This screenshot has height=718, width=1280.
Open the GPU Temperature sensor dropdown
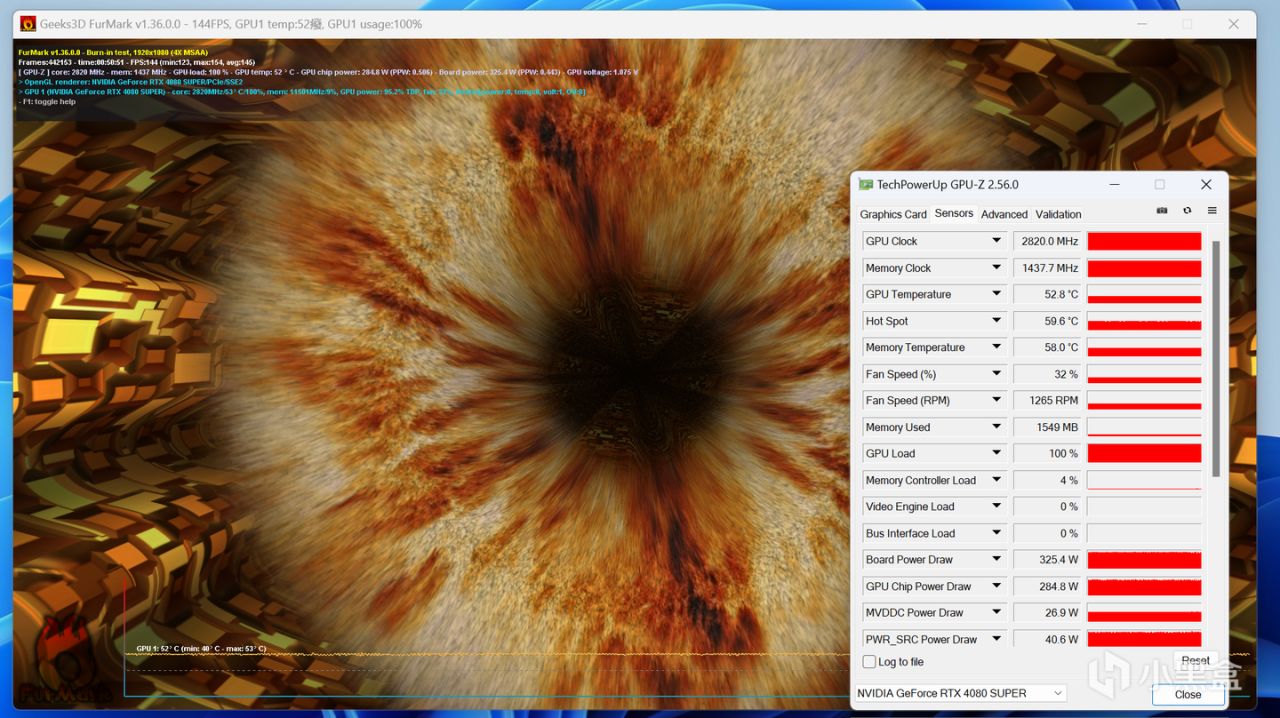pyautogui.click(x=996, y=294)
